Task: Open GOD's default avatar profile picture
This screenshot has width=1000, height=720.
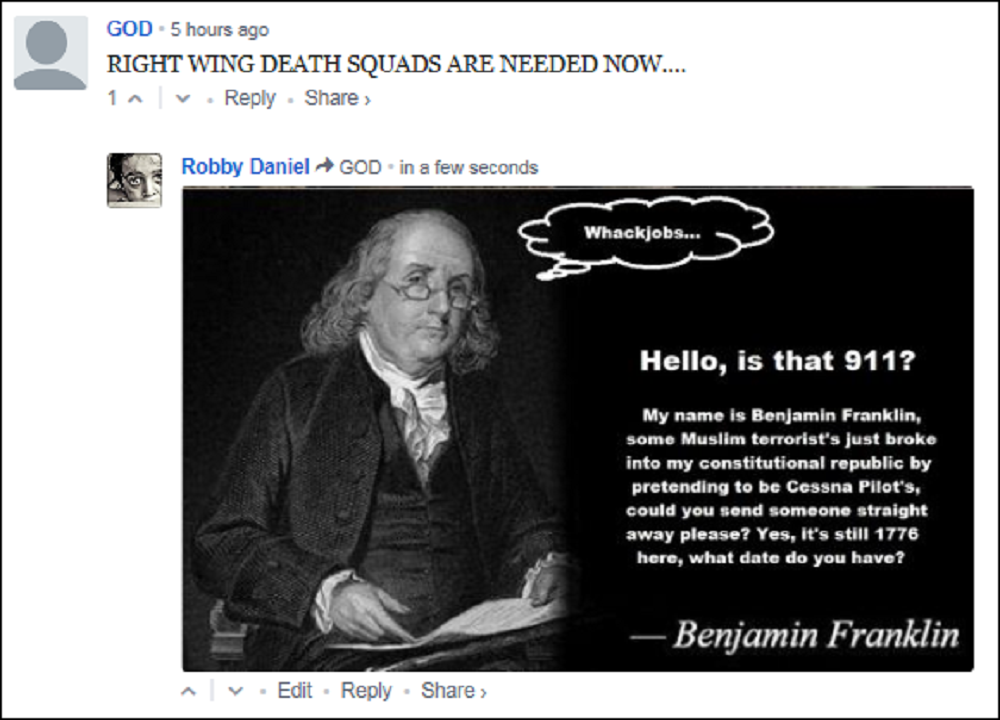Action: [50, 53]
